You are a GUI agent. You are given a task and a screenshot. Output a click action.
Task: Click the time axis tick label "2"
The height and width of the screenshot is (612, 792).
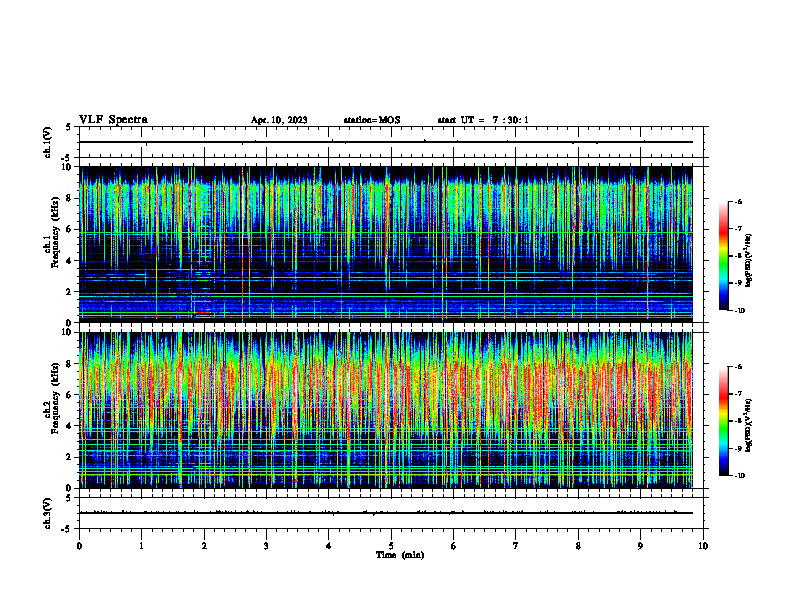pyautogui.click(x=204, y=546)
